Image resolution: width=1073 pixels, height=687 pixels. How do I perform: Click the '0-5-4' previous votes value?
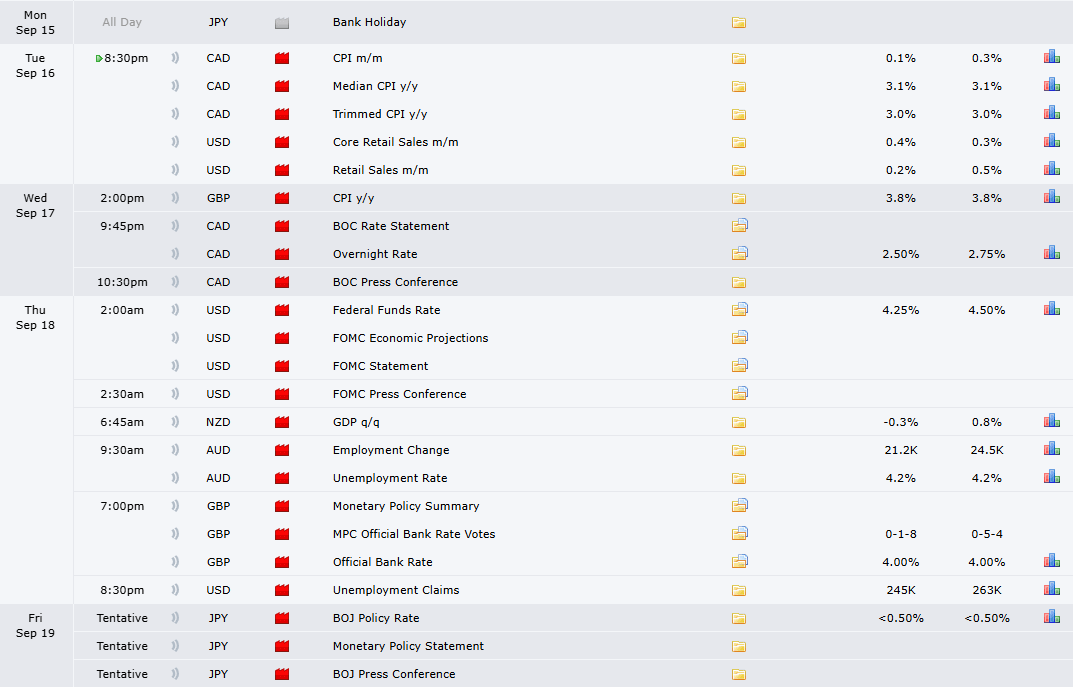987,534
